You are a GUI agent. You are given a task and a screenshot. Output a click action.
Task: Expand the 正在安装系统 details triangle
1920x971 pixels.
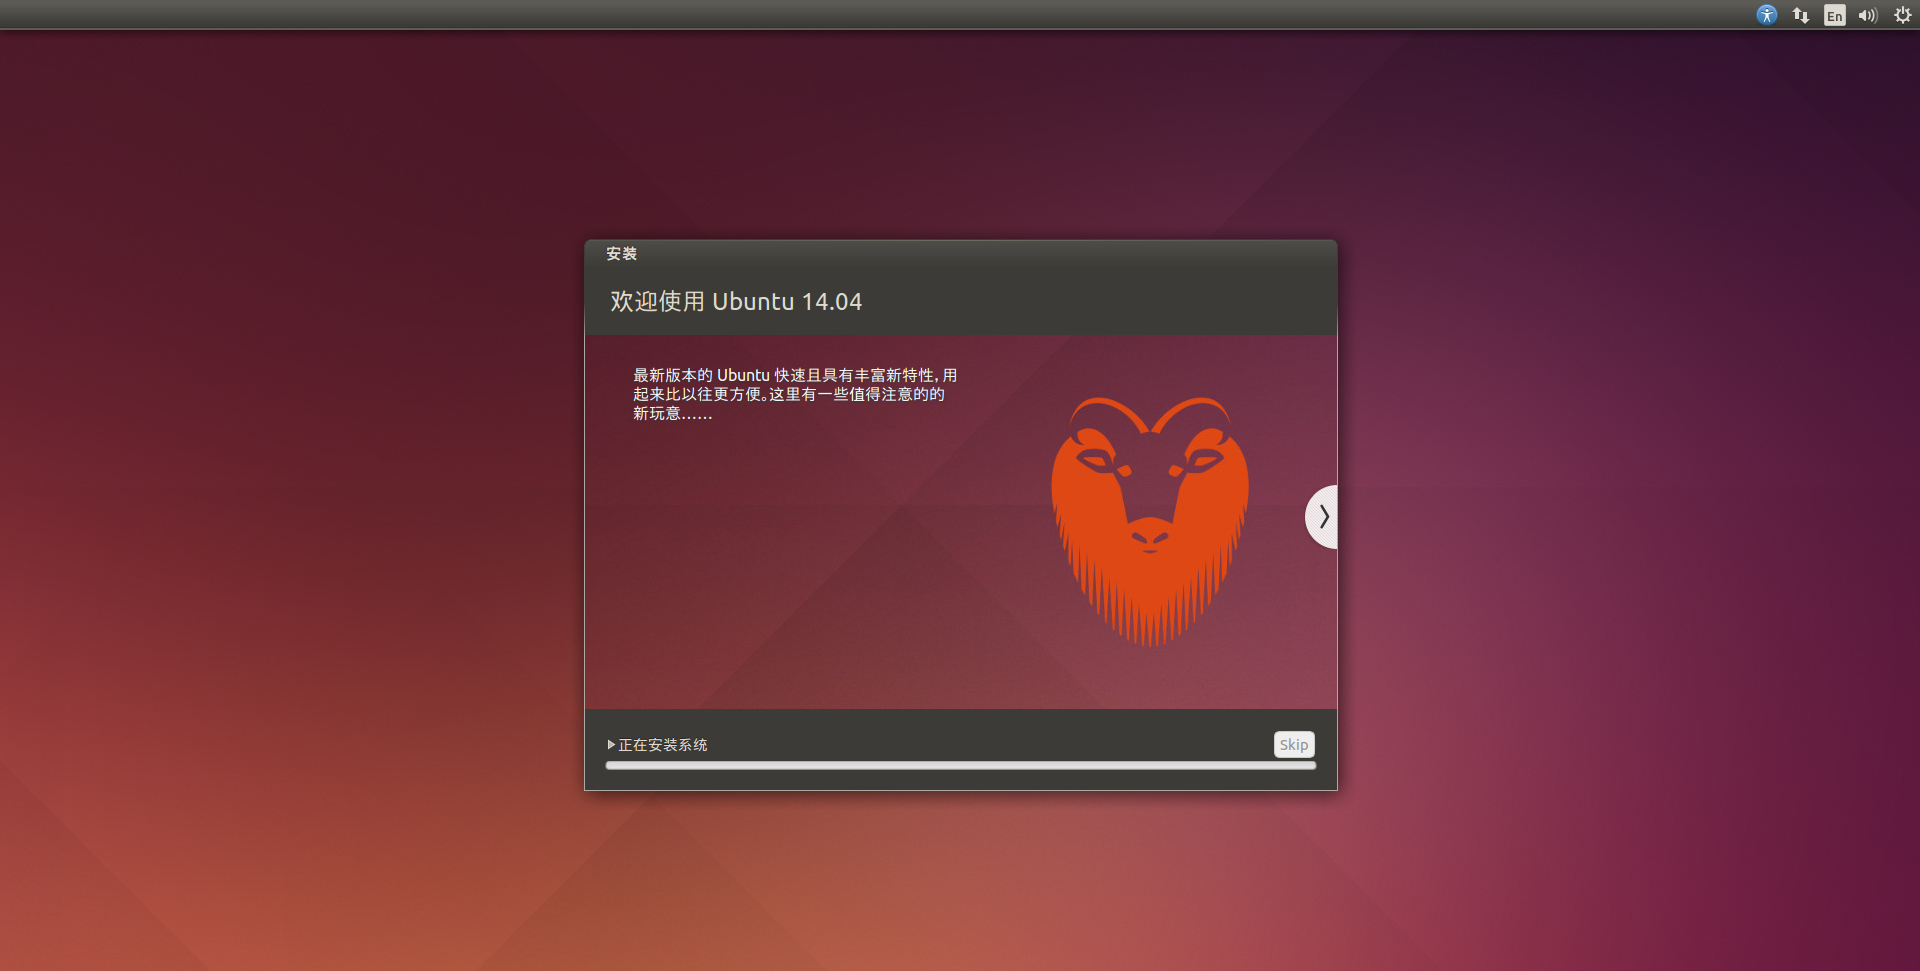(x=611, y=745)
